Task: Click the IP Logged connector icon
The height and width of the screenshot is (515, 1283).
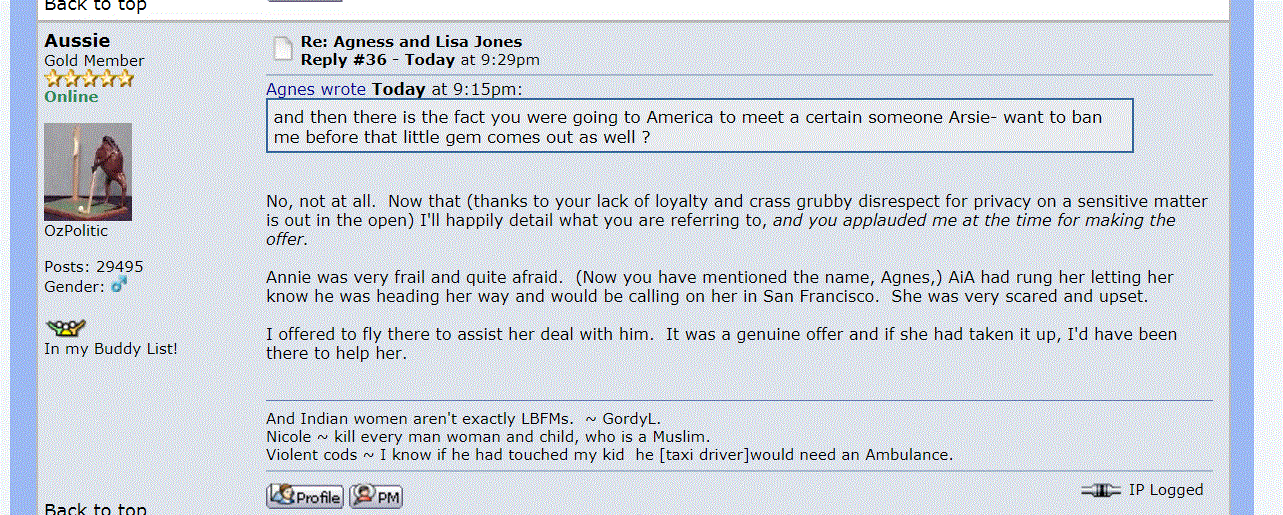Action: [1101, 490]
